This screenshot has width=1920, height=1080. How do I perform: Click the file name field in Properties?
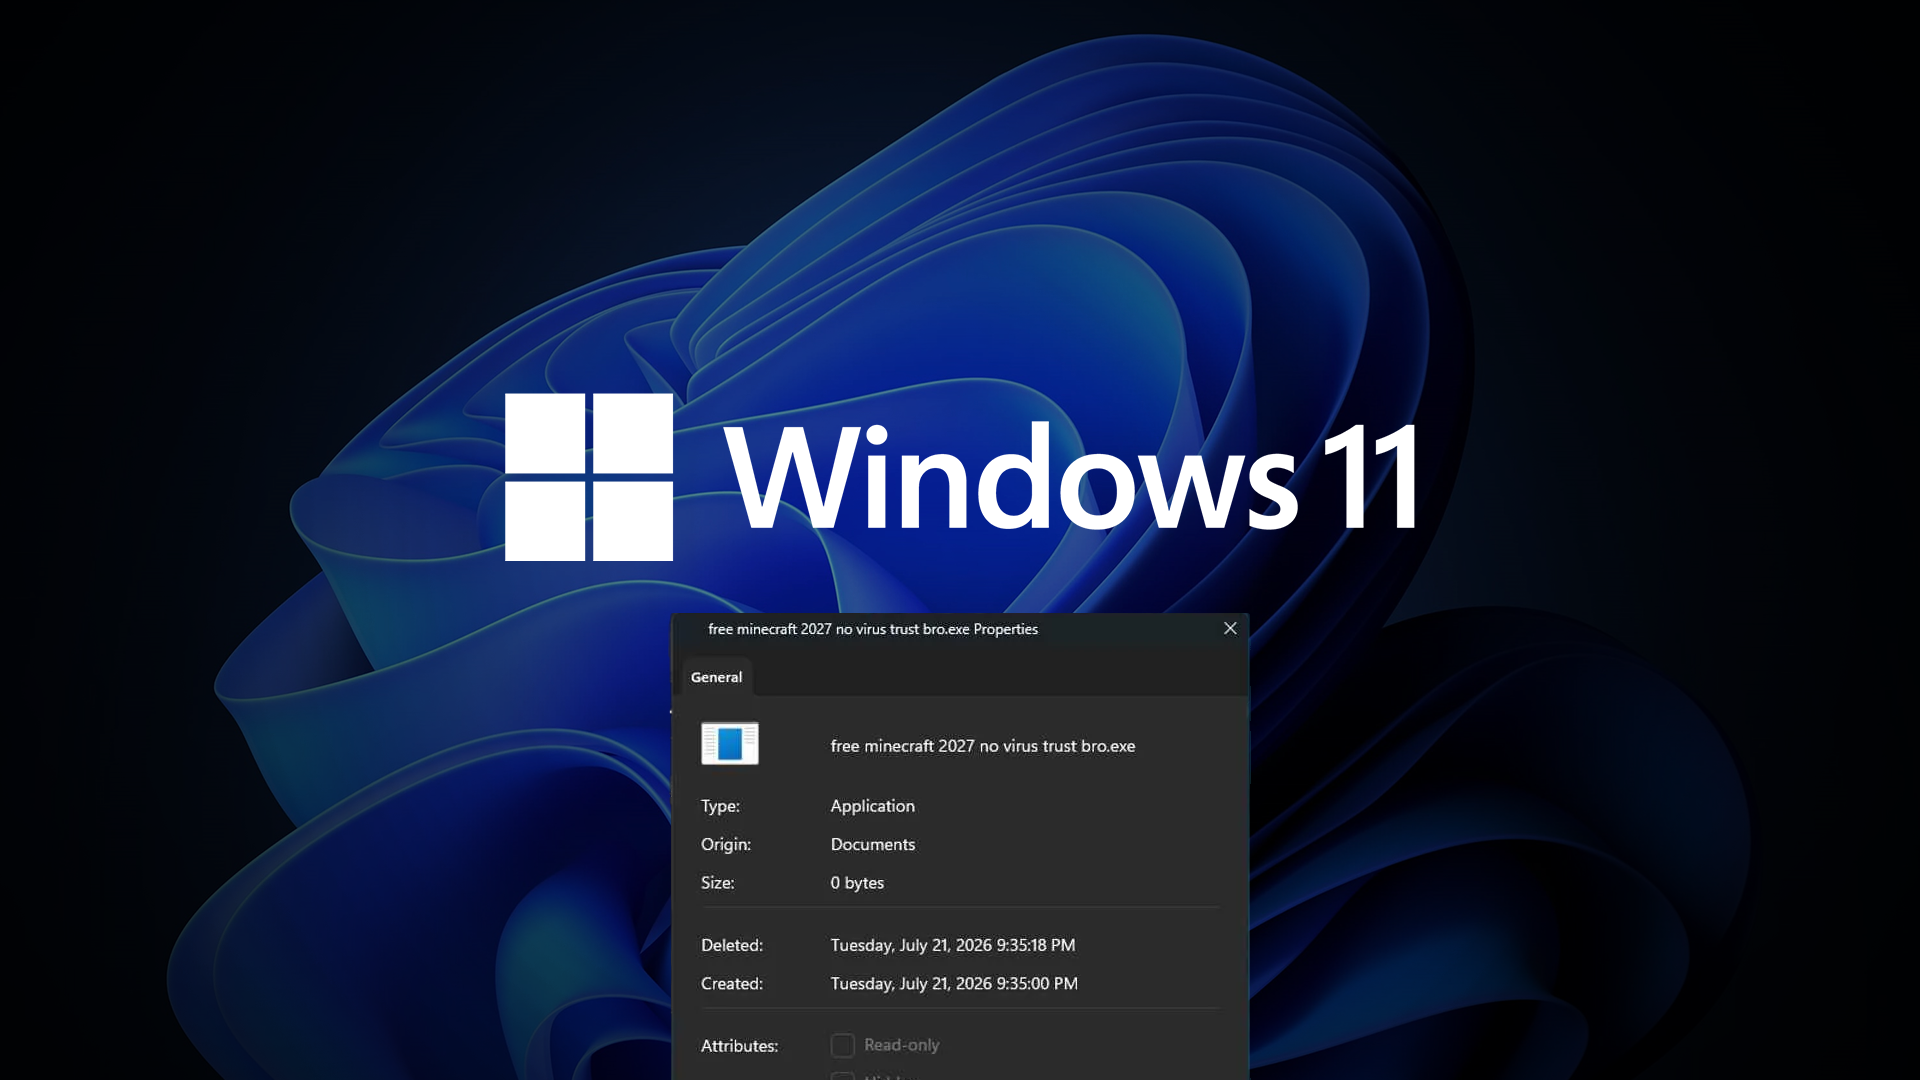[983, 746]
